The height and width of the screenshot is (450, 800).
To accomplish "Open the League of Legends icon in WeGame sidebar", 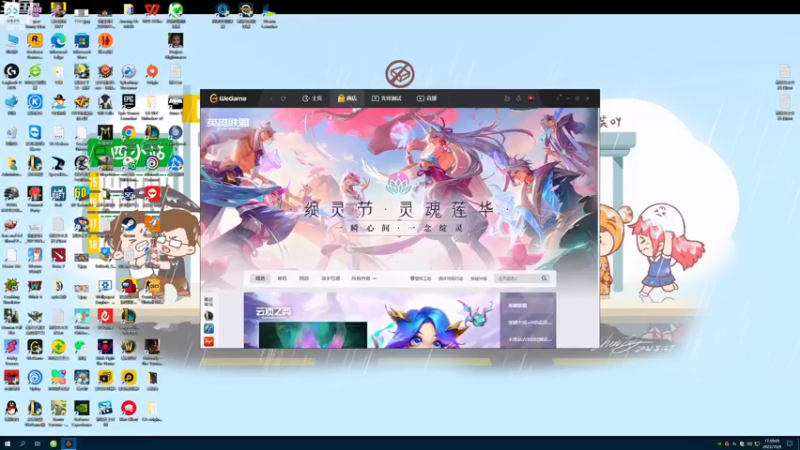I will pos(209,316).
